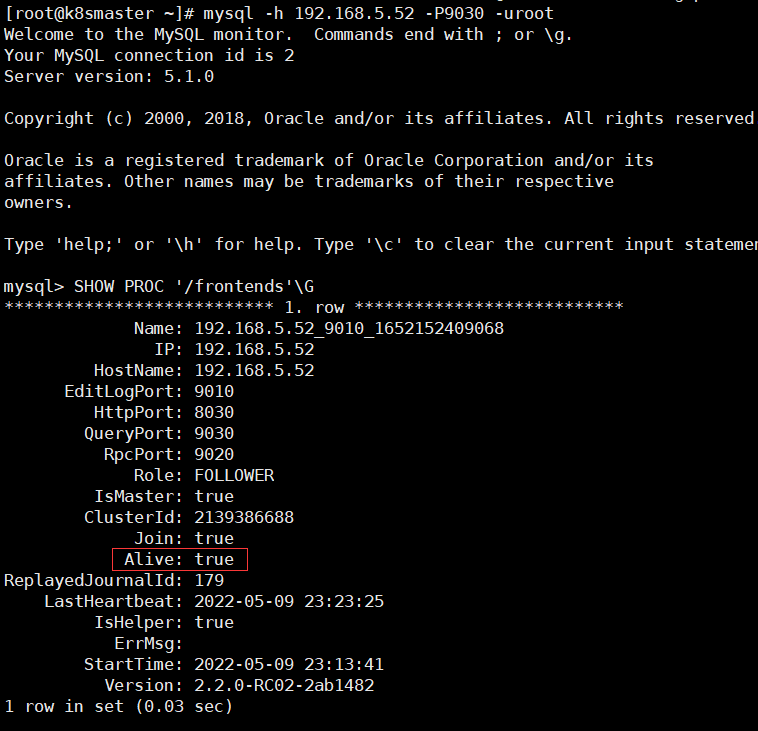Click the mysql connection command line
758x731 pixels.
point(279,14)
